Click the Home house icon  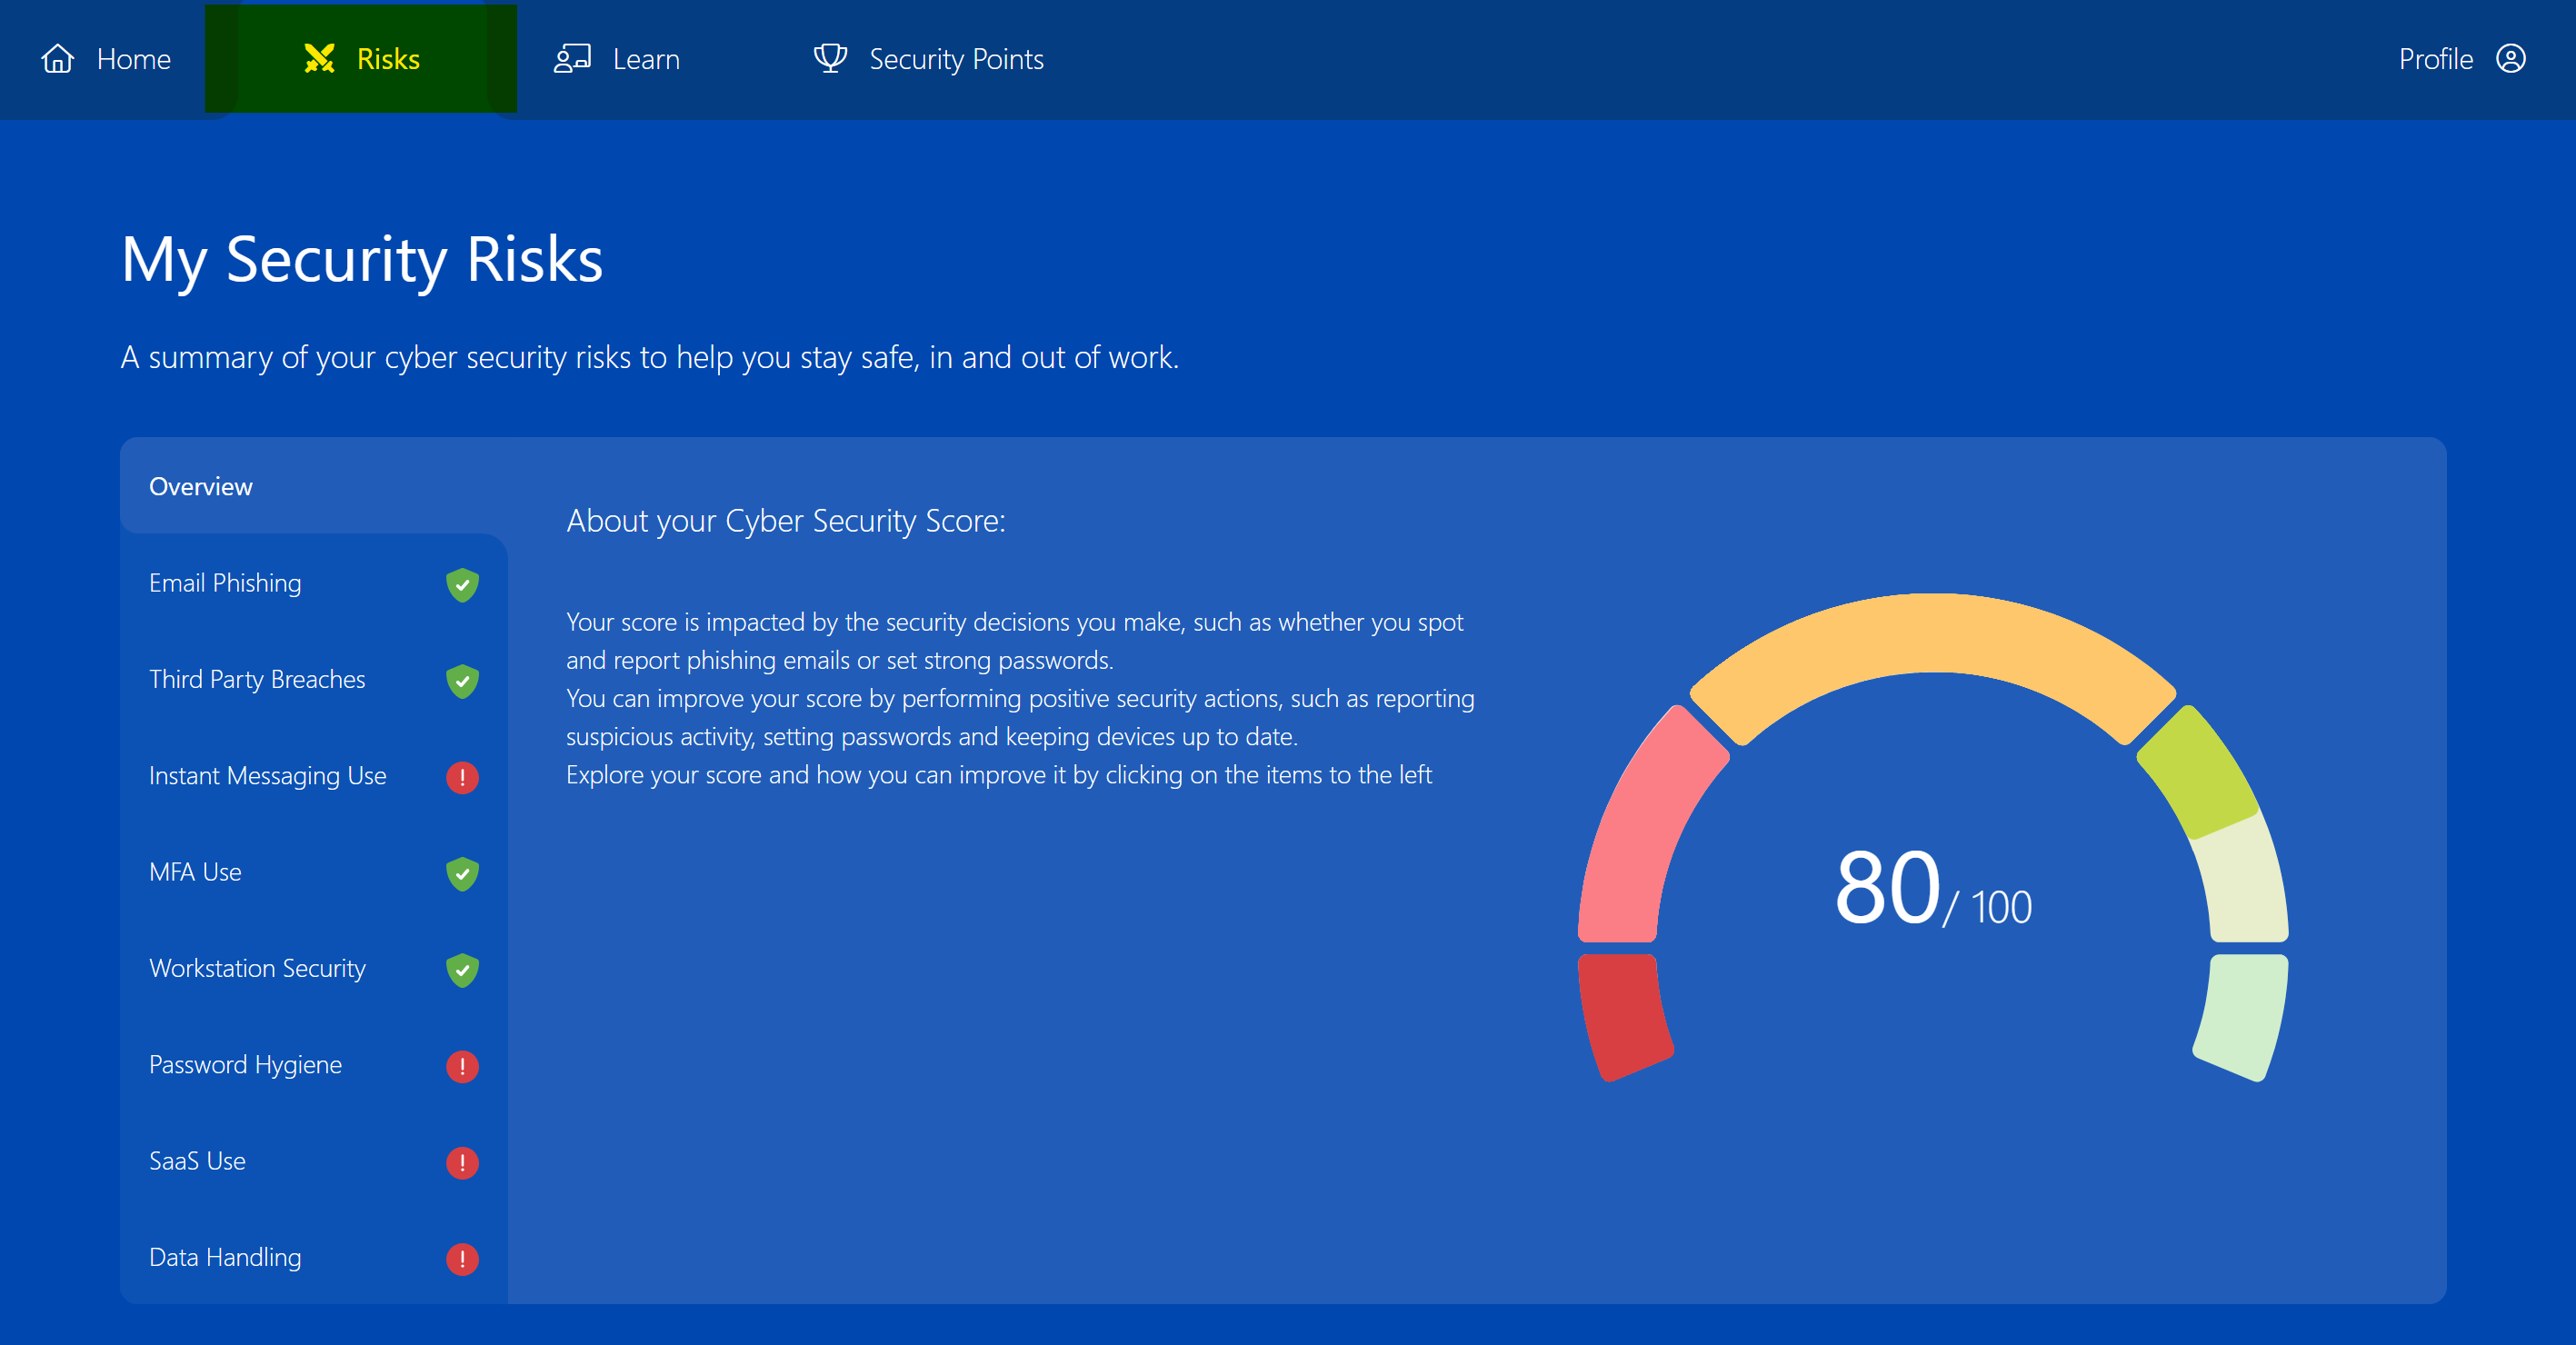[x=58, y=59]
